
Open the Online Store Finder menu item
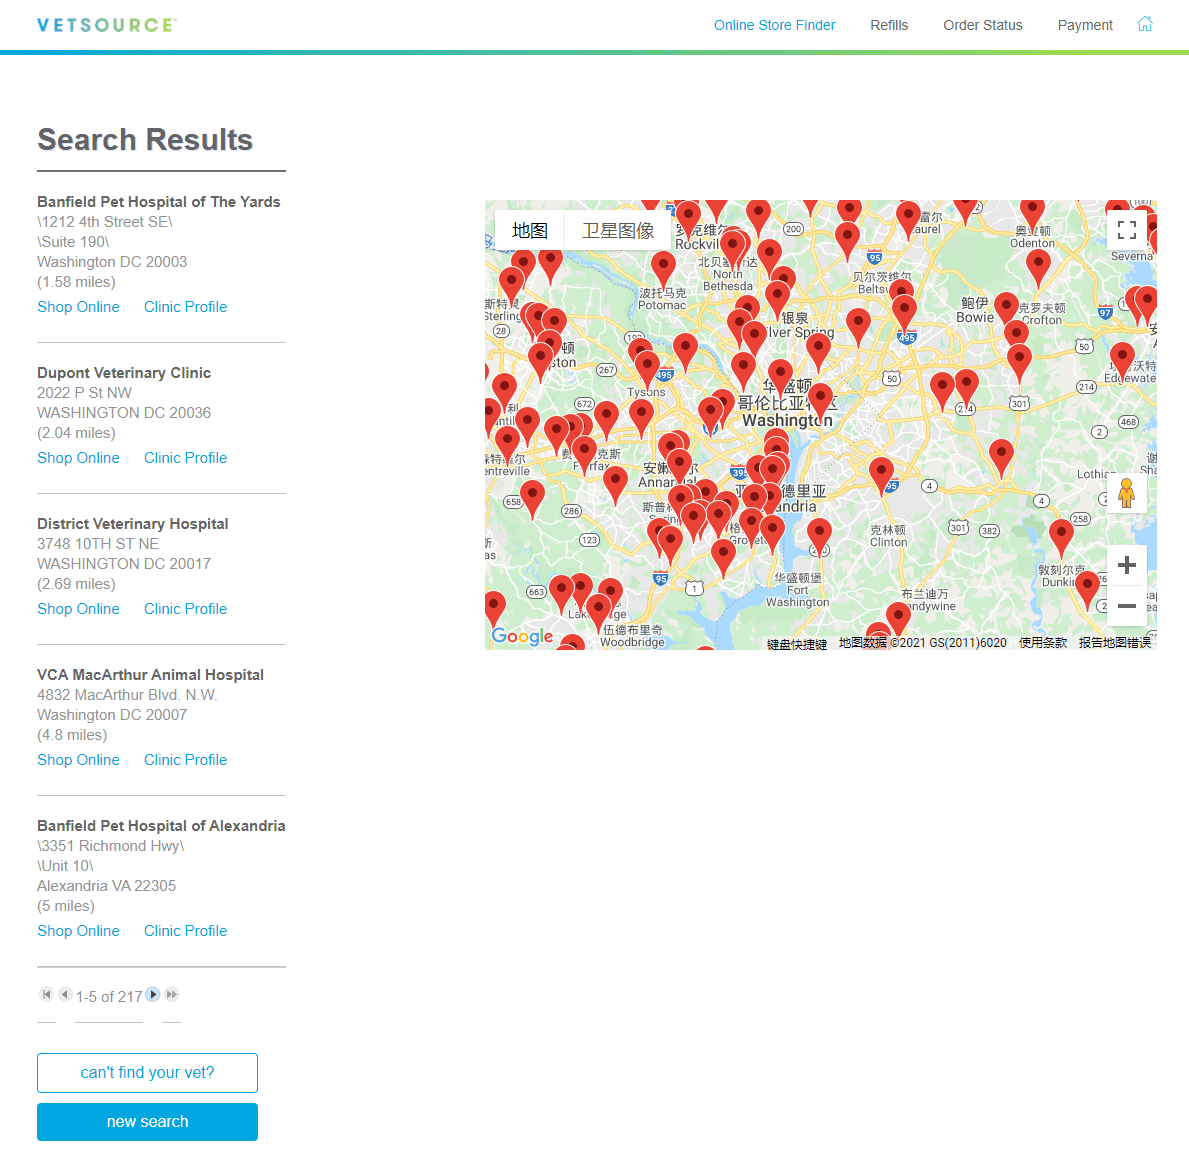(x=774, y=25)
